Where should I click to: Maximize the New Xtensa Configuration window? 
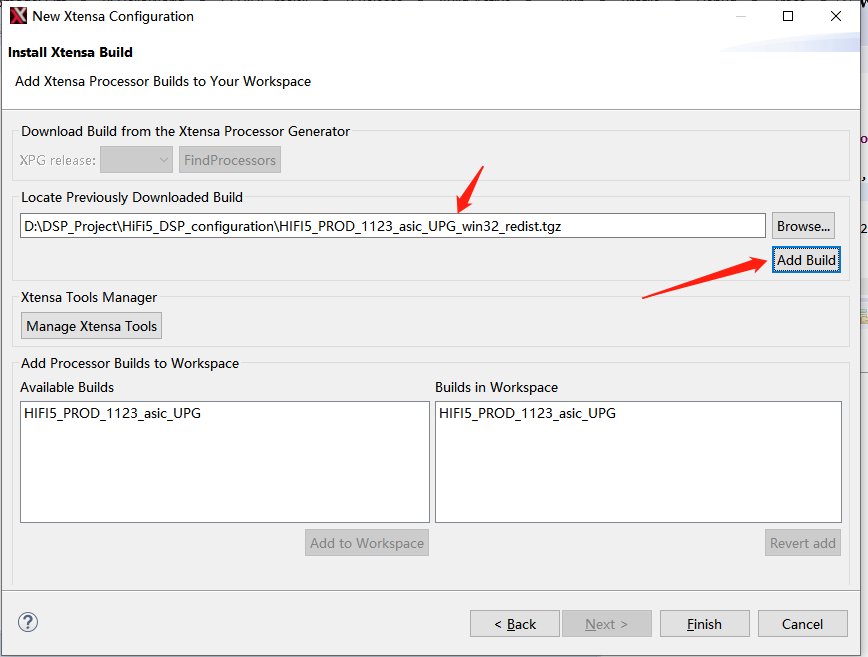click(x=788, y=16)
